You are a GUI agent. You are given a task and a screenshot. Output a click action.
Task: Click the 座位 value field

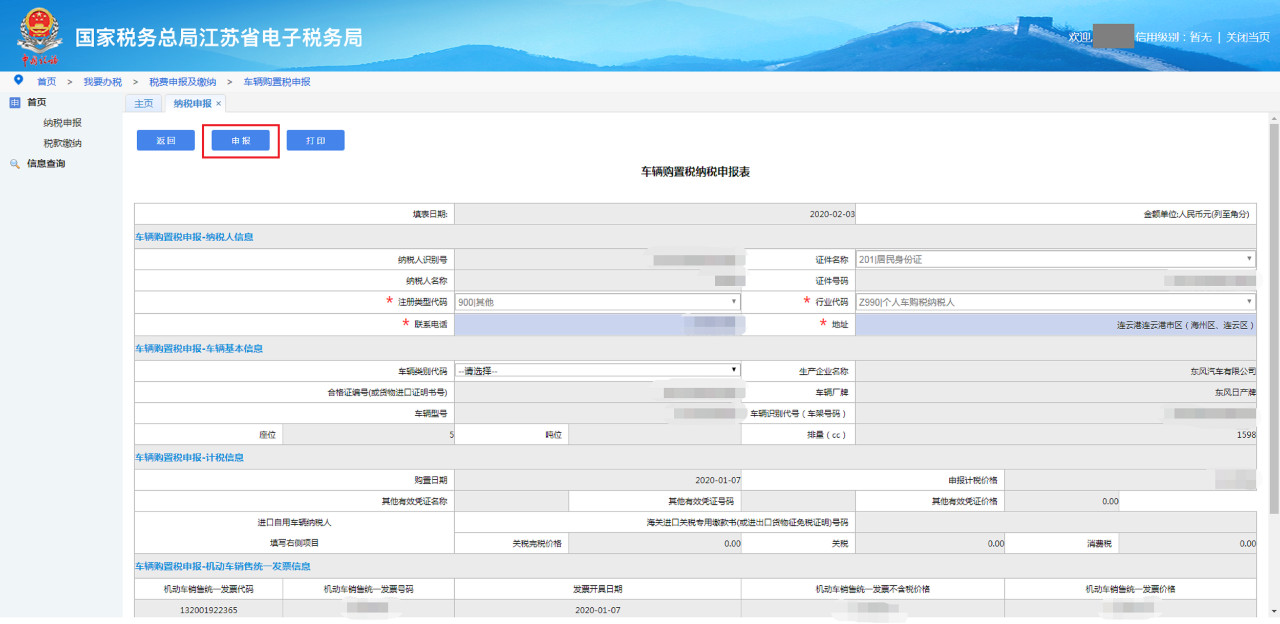coord(369,435)
